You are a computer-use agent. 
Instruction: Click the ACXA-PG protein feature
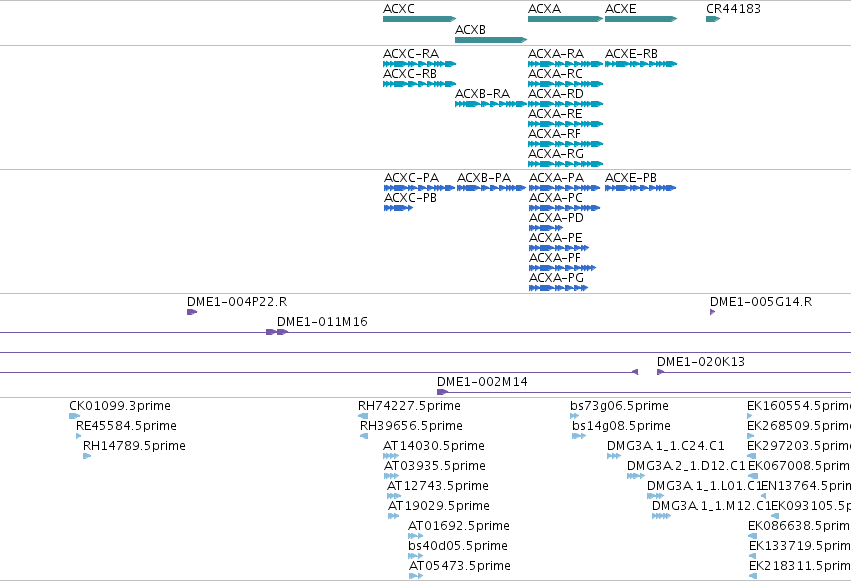pos(558,289)
